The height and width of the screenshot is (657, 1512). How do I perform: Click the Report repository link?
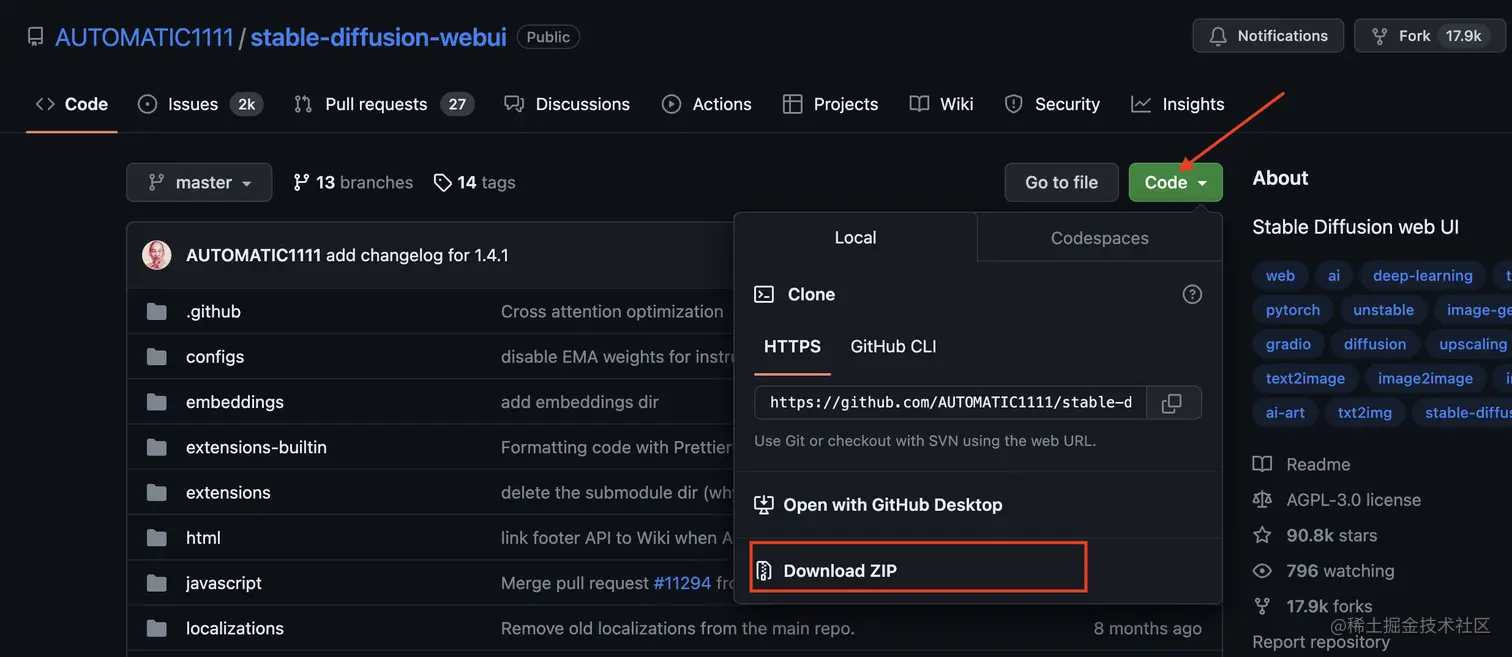pos(1321,642)
